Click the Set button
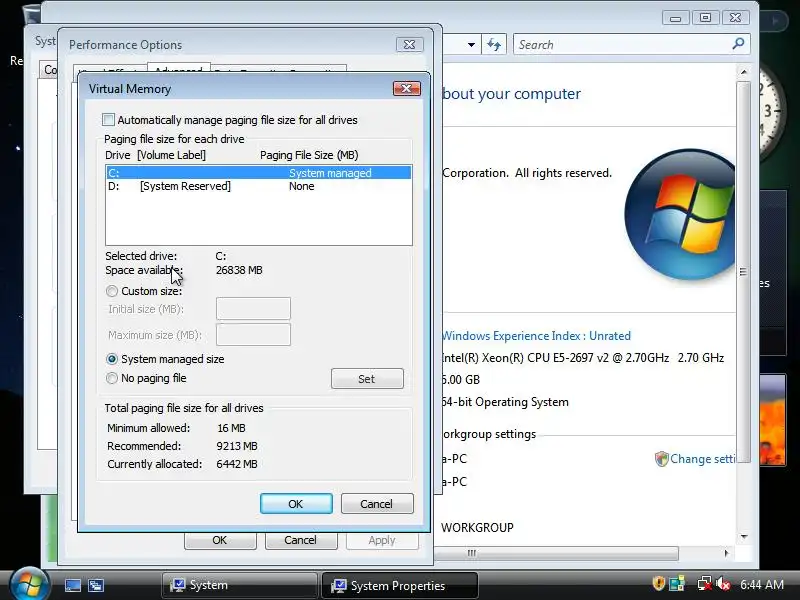The width and height of the screenshot is (800, 600). 367,379
